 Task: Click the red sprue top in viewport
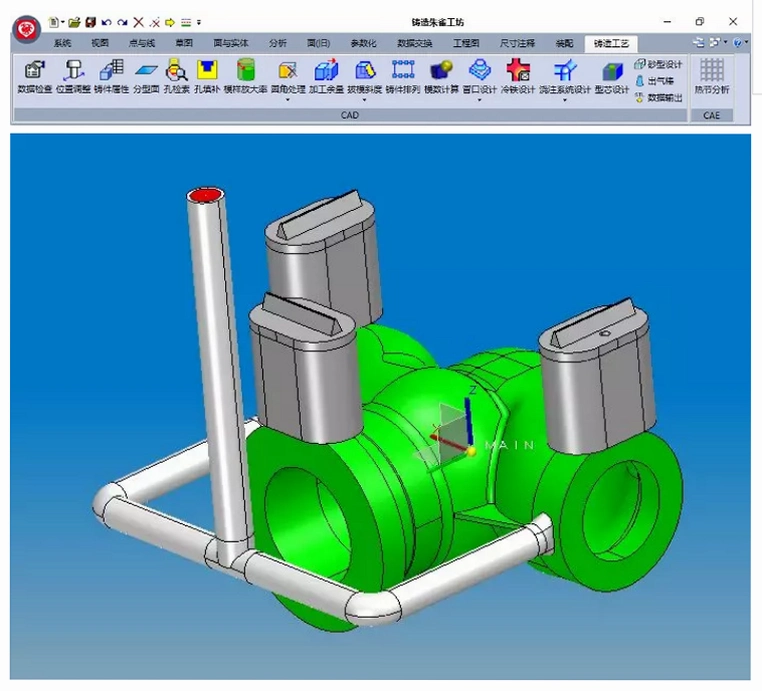(x=206, y=195)
